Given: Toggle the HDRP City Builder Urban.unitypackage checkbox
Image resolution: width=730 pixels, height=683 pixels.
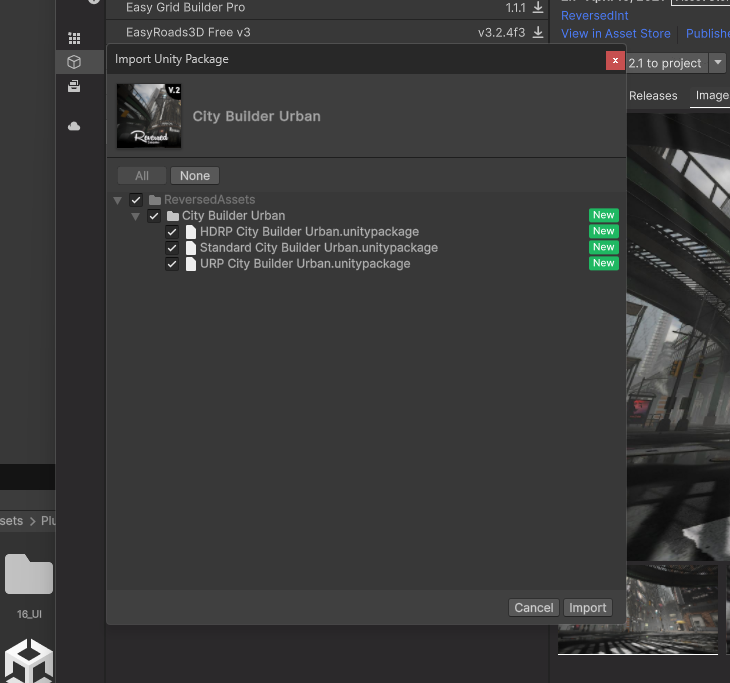Looking at the screenshot, I should (x=172, y=232).
